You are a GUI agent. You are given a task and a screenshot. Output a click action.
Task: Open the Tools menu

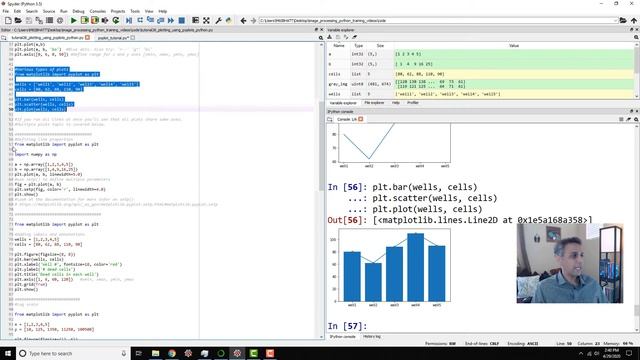click(x=135, y=11)
